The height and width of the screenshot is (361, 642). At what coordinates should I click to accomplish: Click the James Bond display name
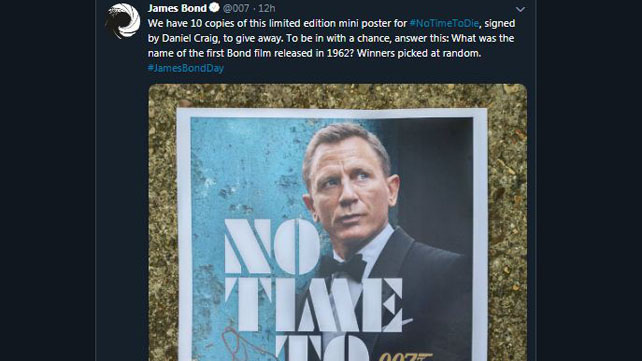coord(177,8)
